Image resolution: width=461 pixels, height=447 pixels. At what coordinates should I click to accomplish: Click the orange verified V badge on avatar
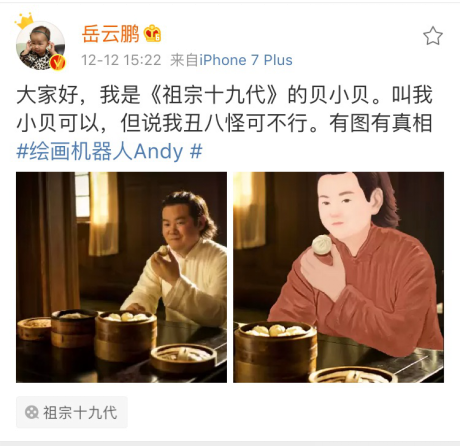point(58,62)
